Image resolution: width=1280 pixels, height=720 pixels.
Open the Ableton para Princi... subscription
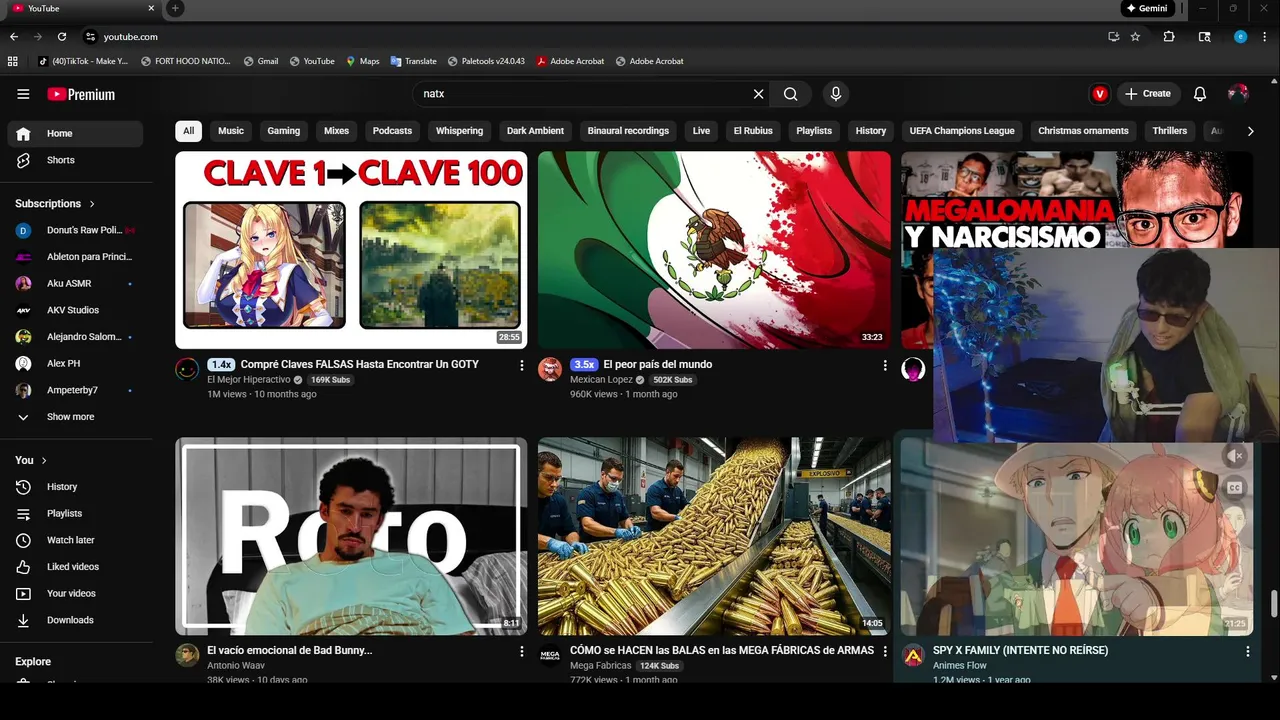click(75, 257)
